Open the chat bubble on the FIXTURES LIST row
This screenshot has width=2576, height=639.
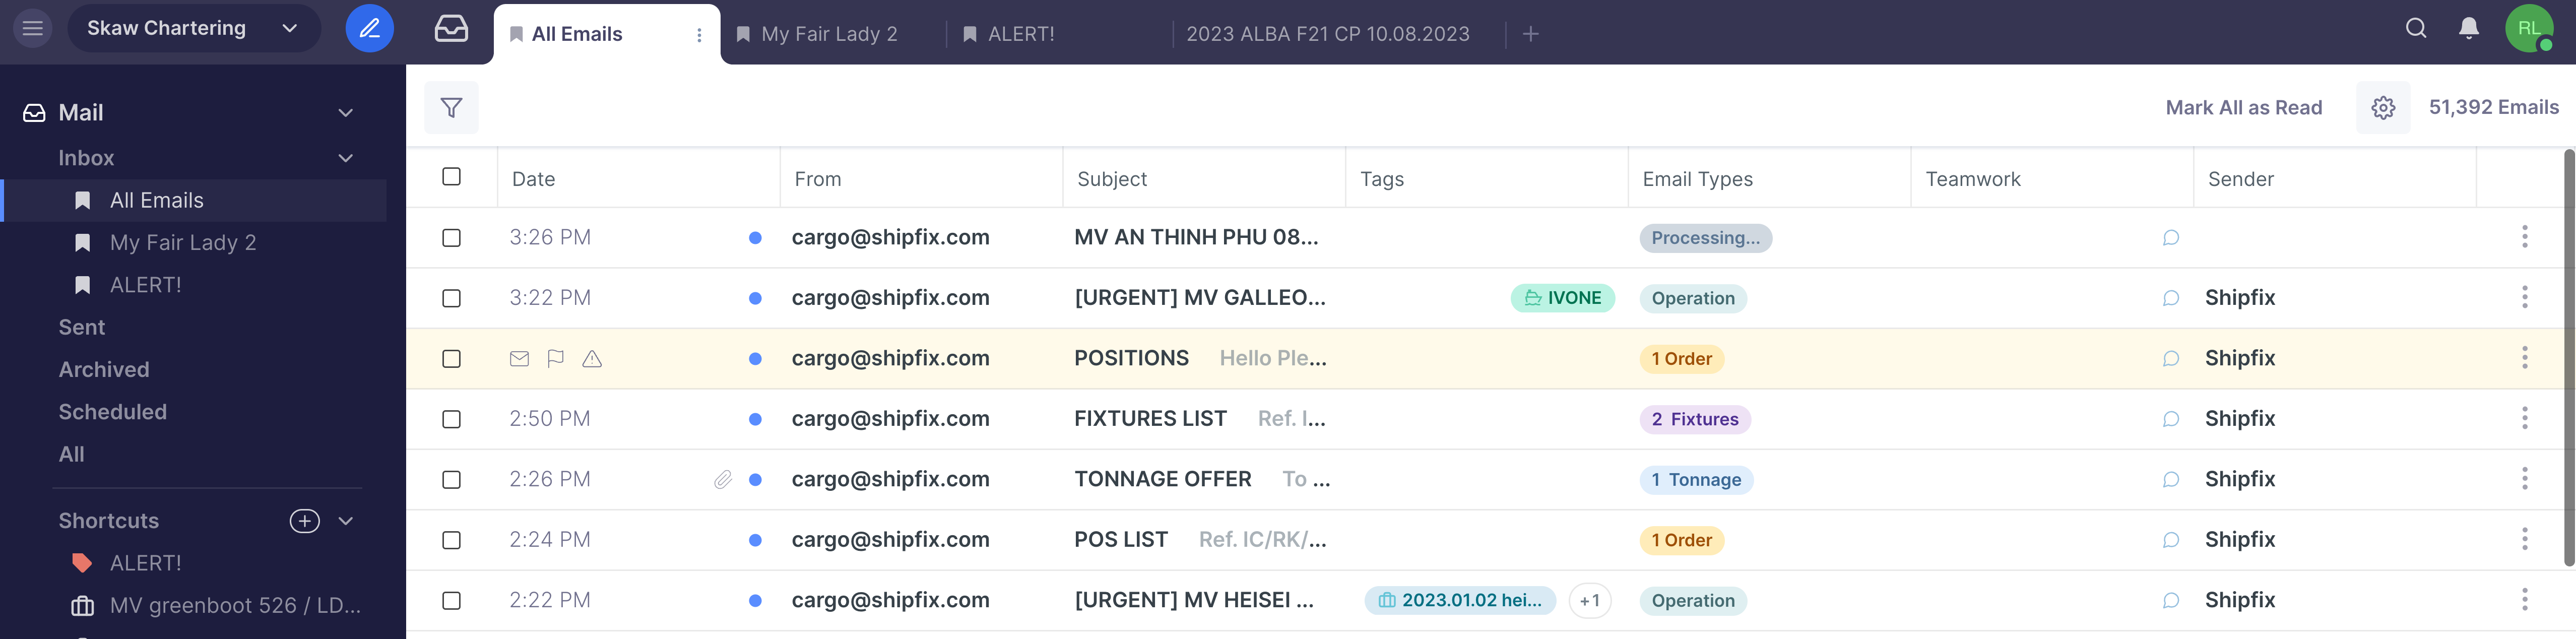pyautogui.click(x=2170, y=419)
